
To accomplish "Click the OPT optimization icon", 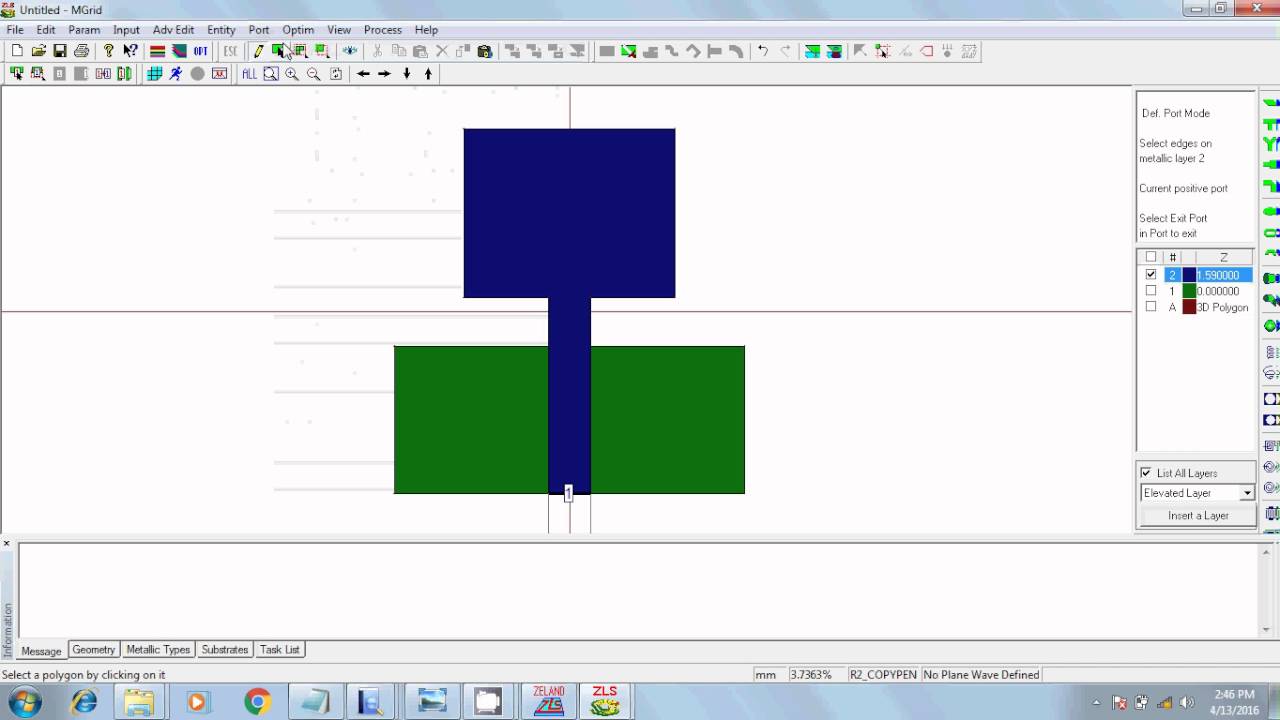I will point(201,51).
